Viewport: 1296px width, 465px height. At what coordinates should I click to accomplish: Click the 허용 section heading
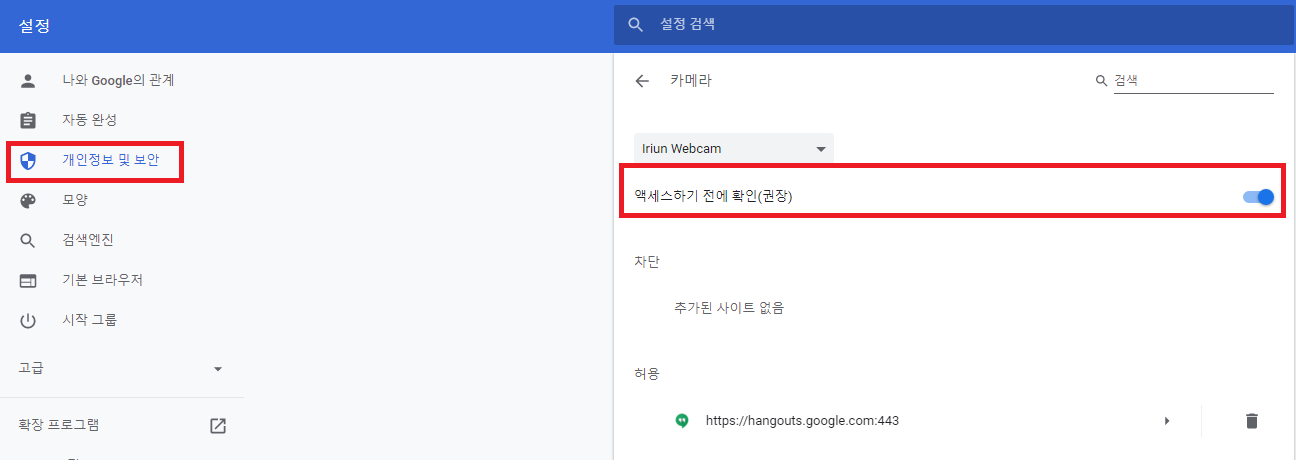(647, 374)
